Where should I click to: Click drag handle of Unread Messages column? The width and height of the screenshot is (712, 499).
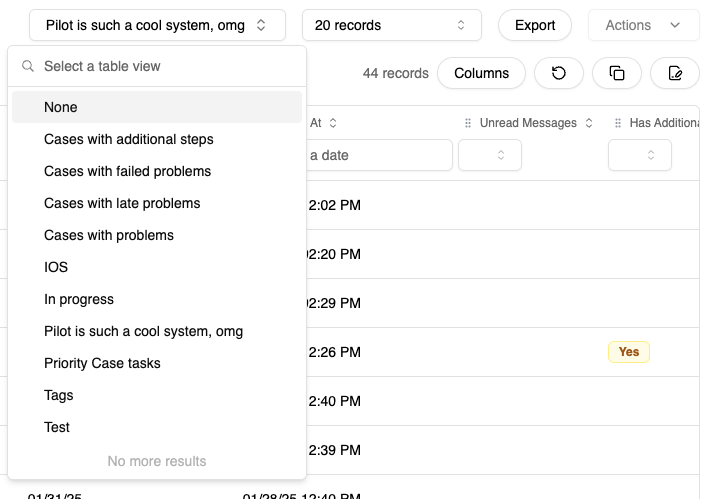click(468, 123)
